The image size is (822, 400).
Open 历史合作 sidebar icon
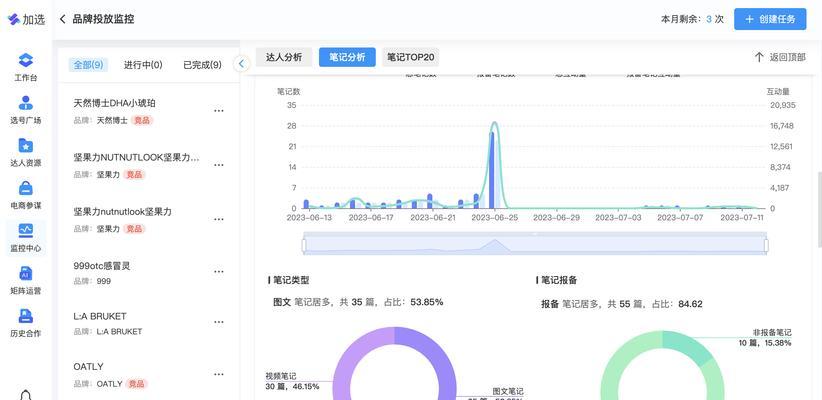pyautogui.click(x=26, y=316)
